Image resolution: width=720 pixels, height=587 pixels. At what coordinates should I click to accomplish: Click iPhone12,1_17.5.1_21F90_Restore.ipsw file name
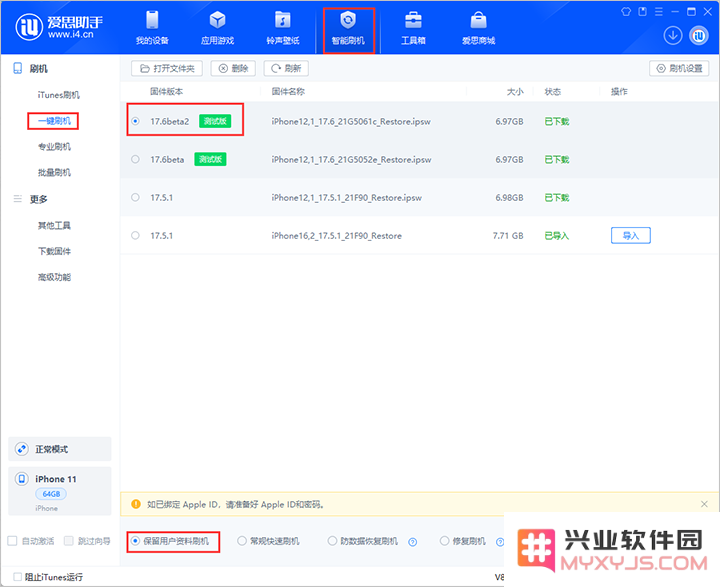click(x=346, y=198)
